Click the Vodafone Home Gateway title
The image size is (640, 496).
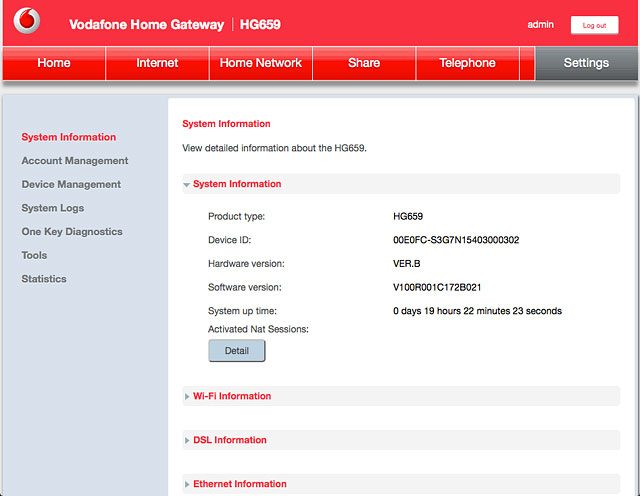tap(147, 24)
